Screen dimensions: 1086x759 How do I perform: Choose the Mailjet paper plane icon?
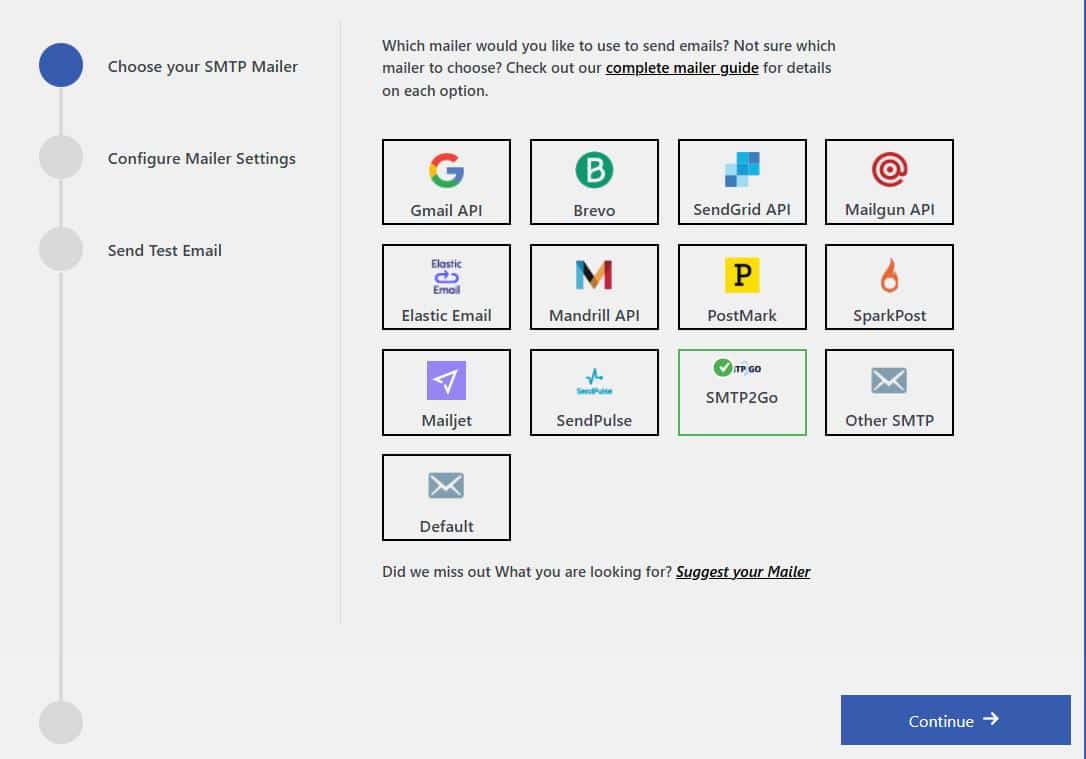coord(446,381)
